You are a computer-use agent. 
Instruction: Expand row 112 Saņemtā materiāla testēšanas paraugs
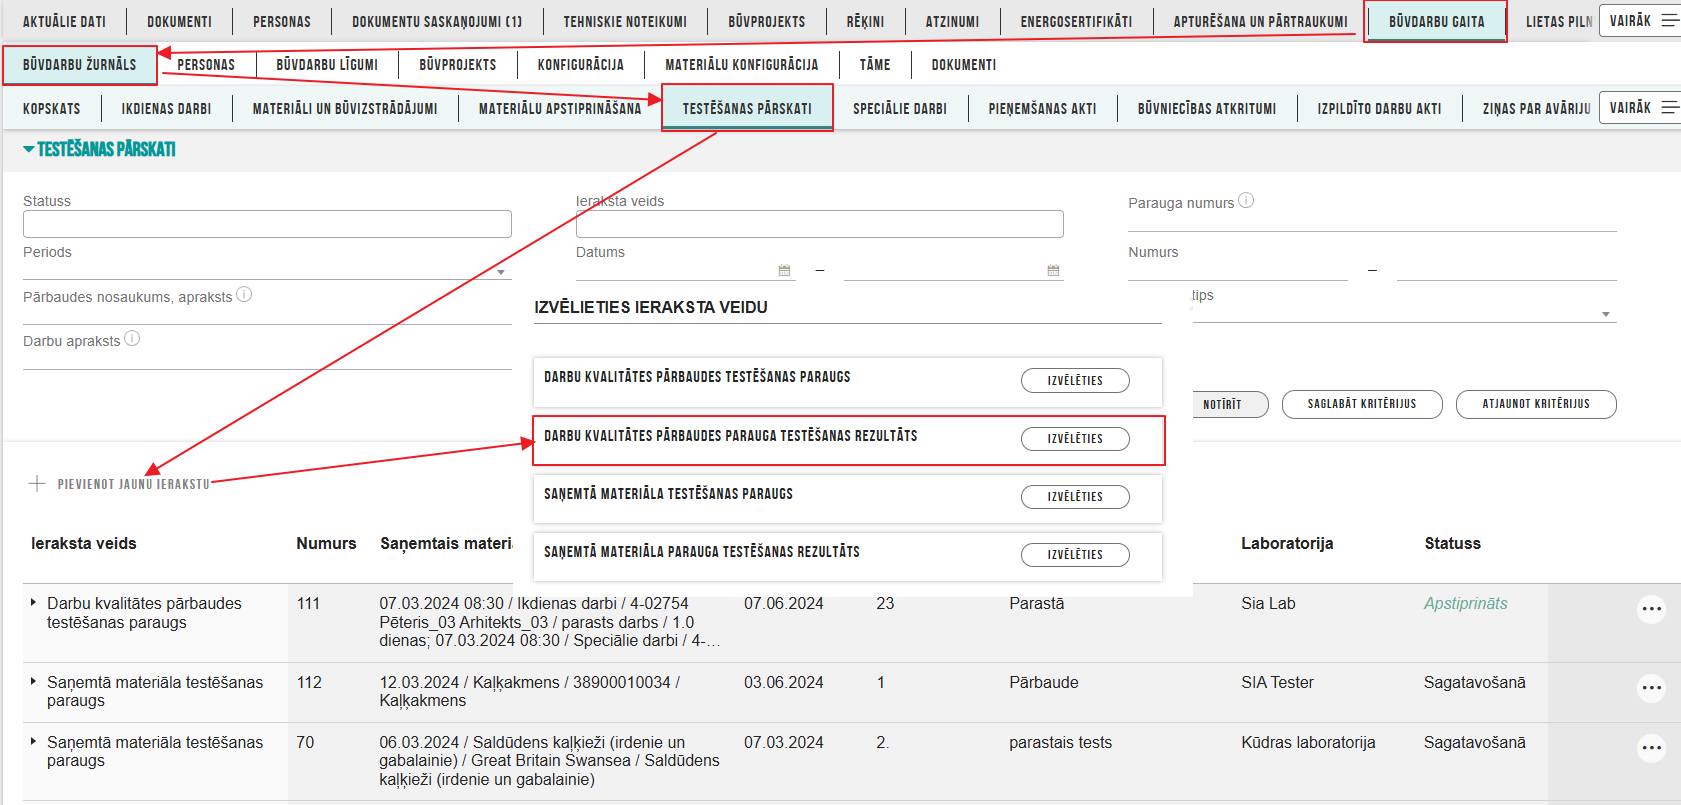(33, 682)
